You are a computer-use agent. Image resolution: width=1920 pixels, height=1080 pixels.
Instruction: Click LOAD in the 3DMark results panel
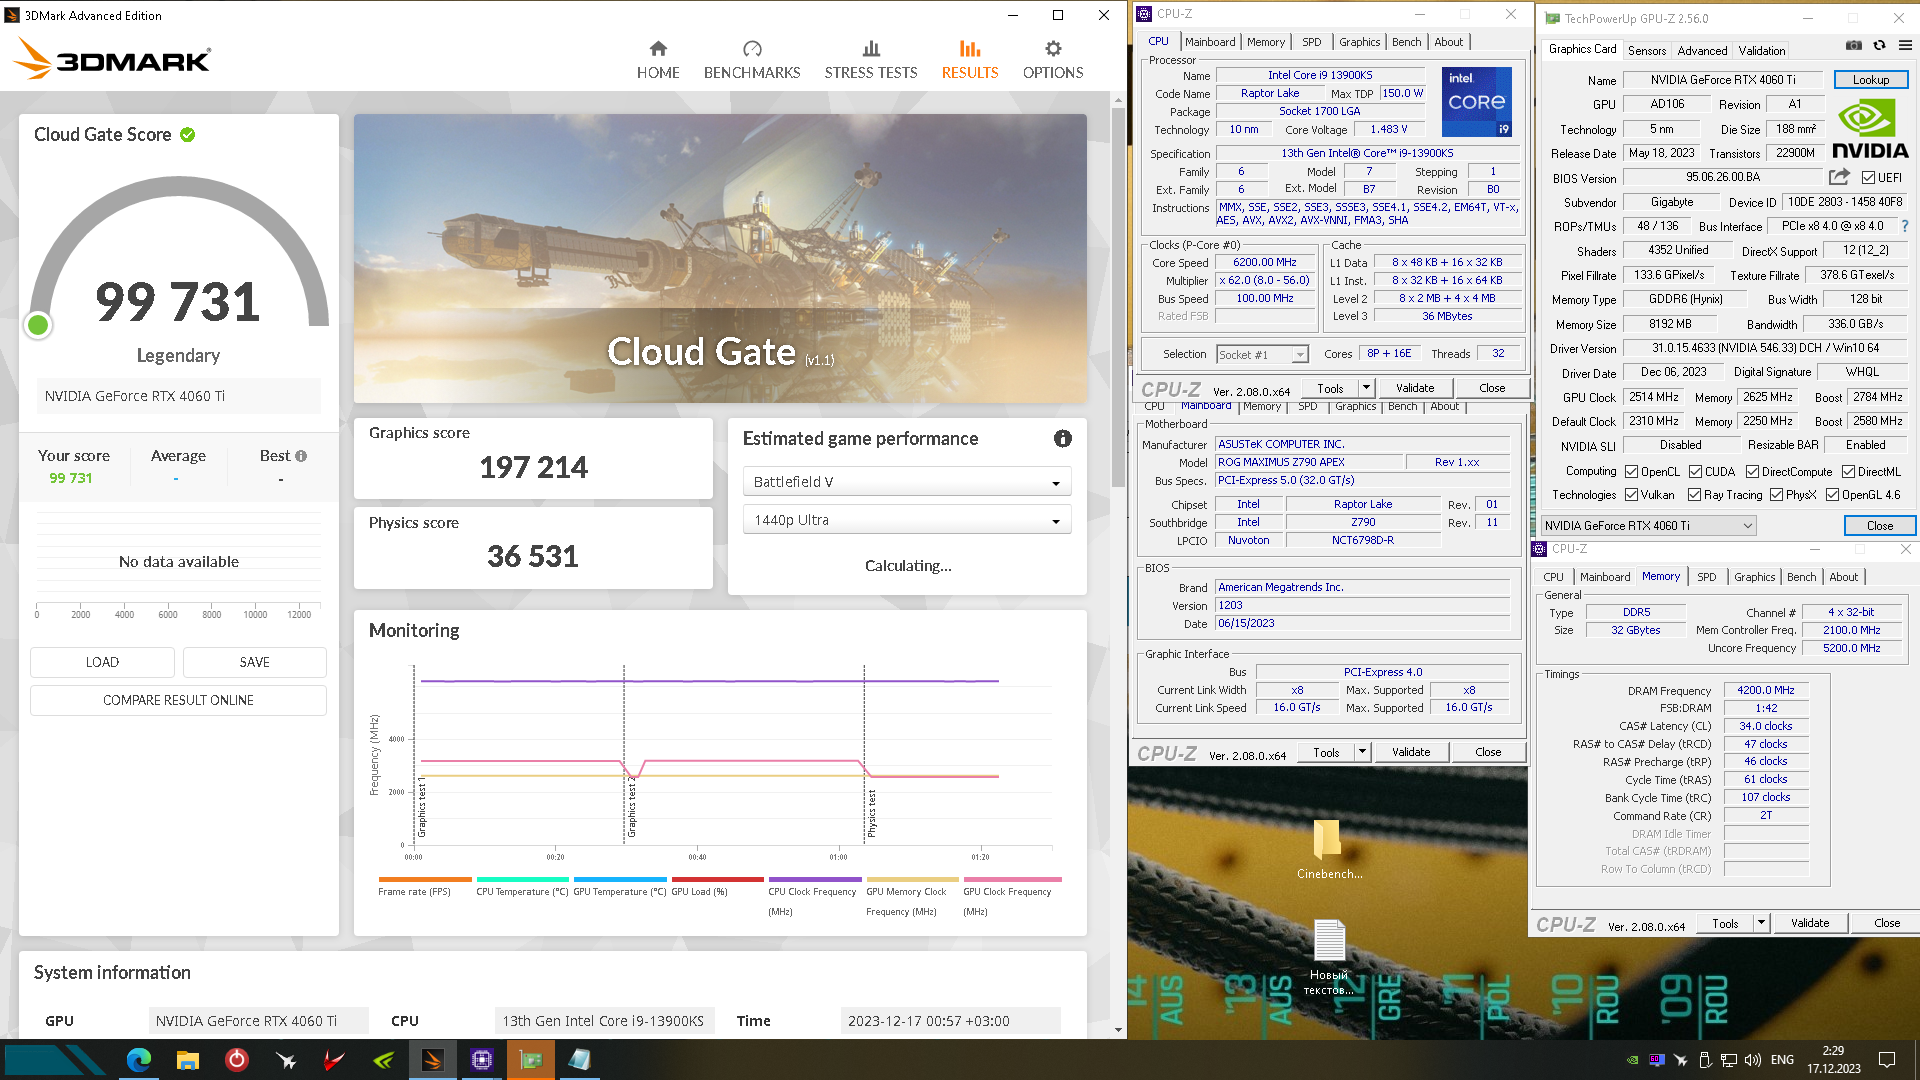[102, 662]
